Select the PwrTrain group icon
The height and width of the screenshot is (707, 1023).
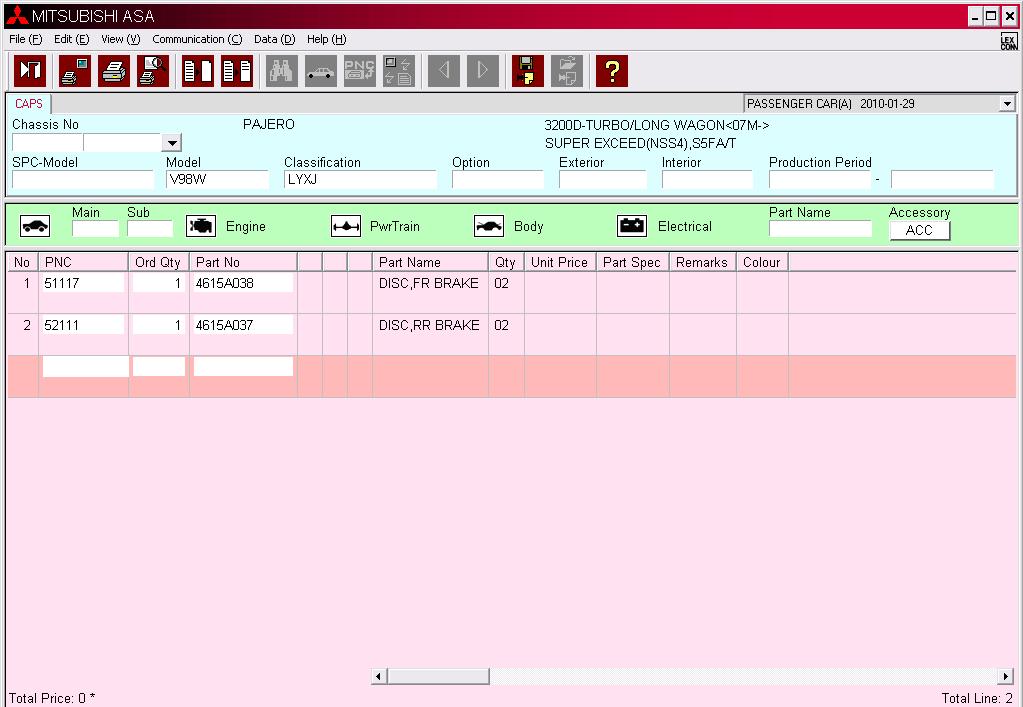(345, 227)
